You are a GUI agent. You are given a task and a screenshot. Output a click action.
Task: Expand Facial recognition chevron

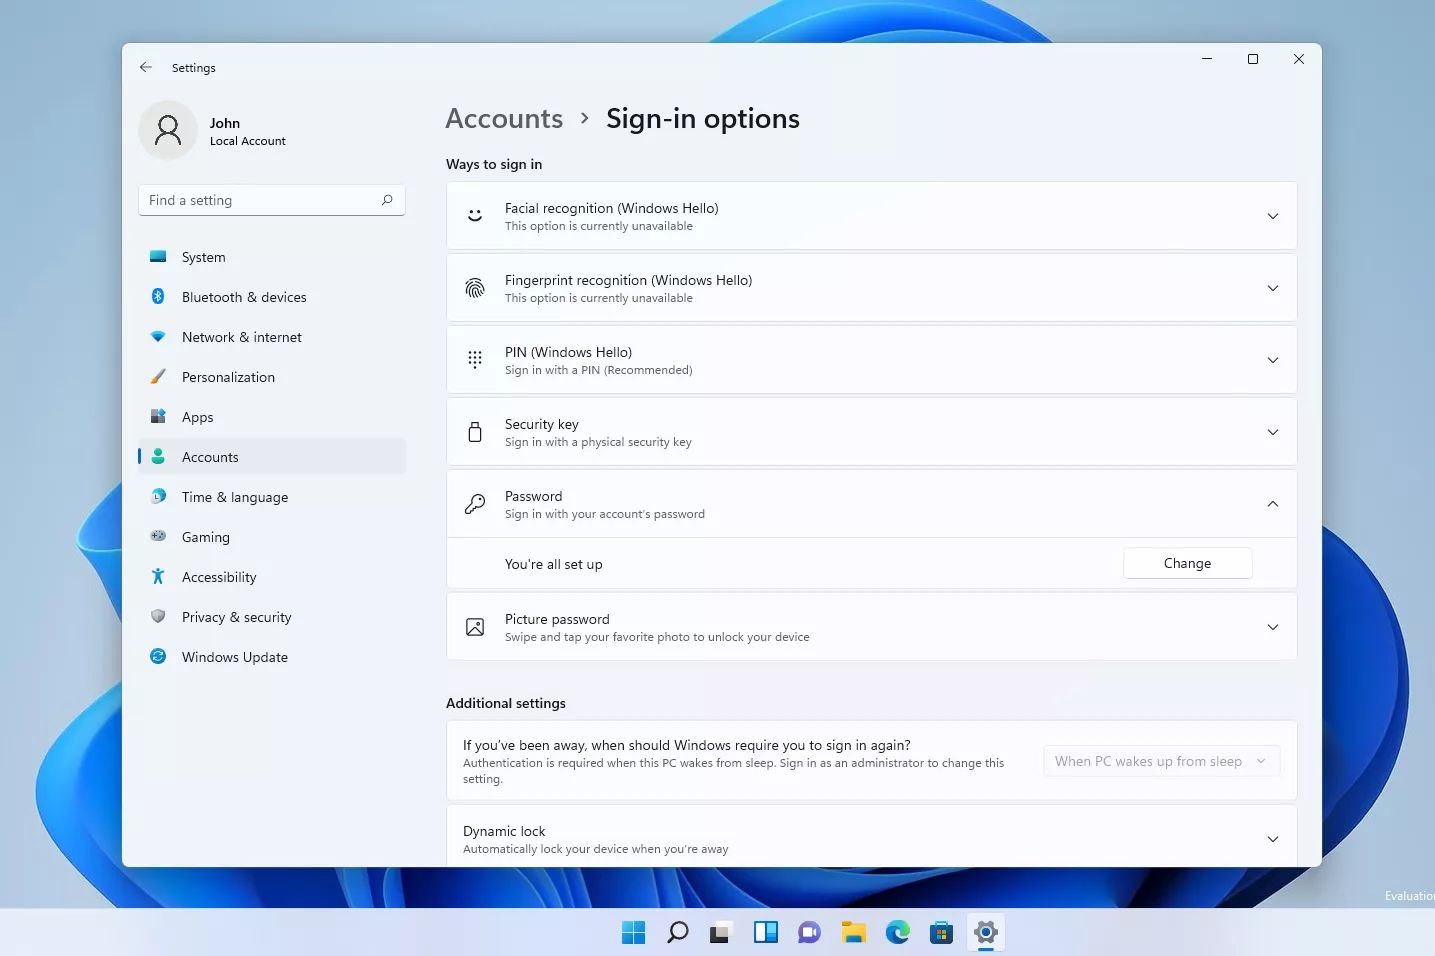click(1273, 216)
